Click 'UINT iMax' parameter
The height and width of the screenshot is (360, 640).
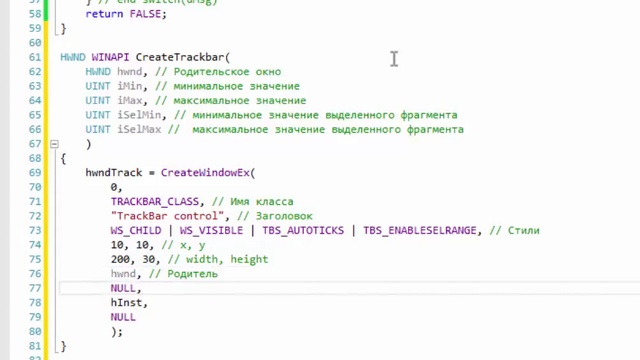pyautogui.click(x=114, y=100)
